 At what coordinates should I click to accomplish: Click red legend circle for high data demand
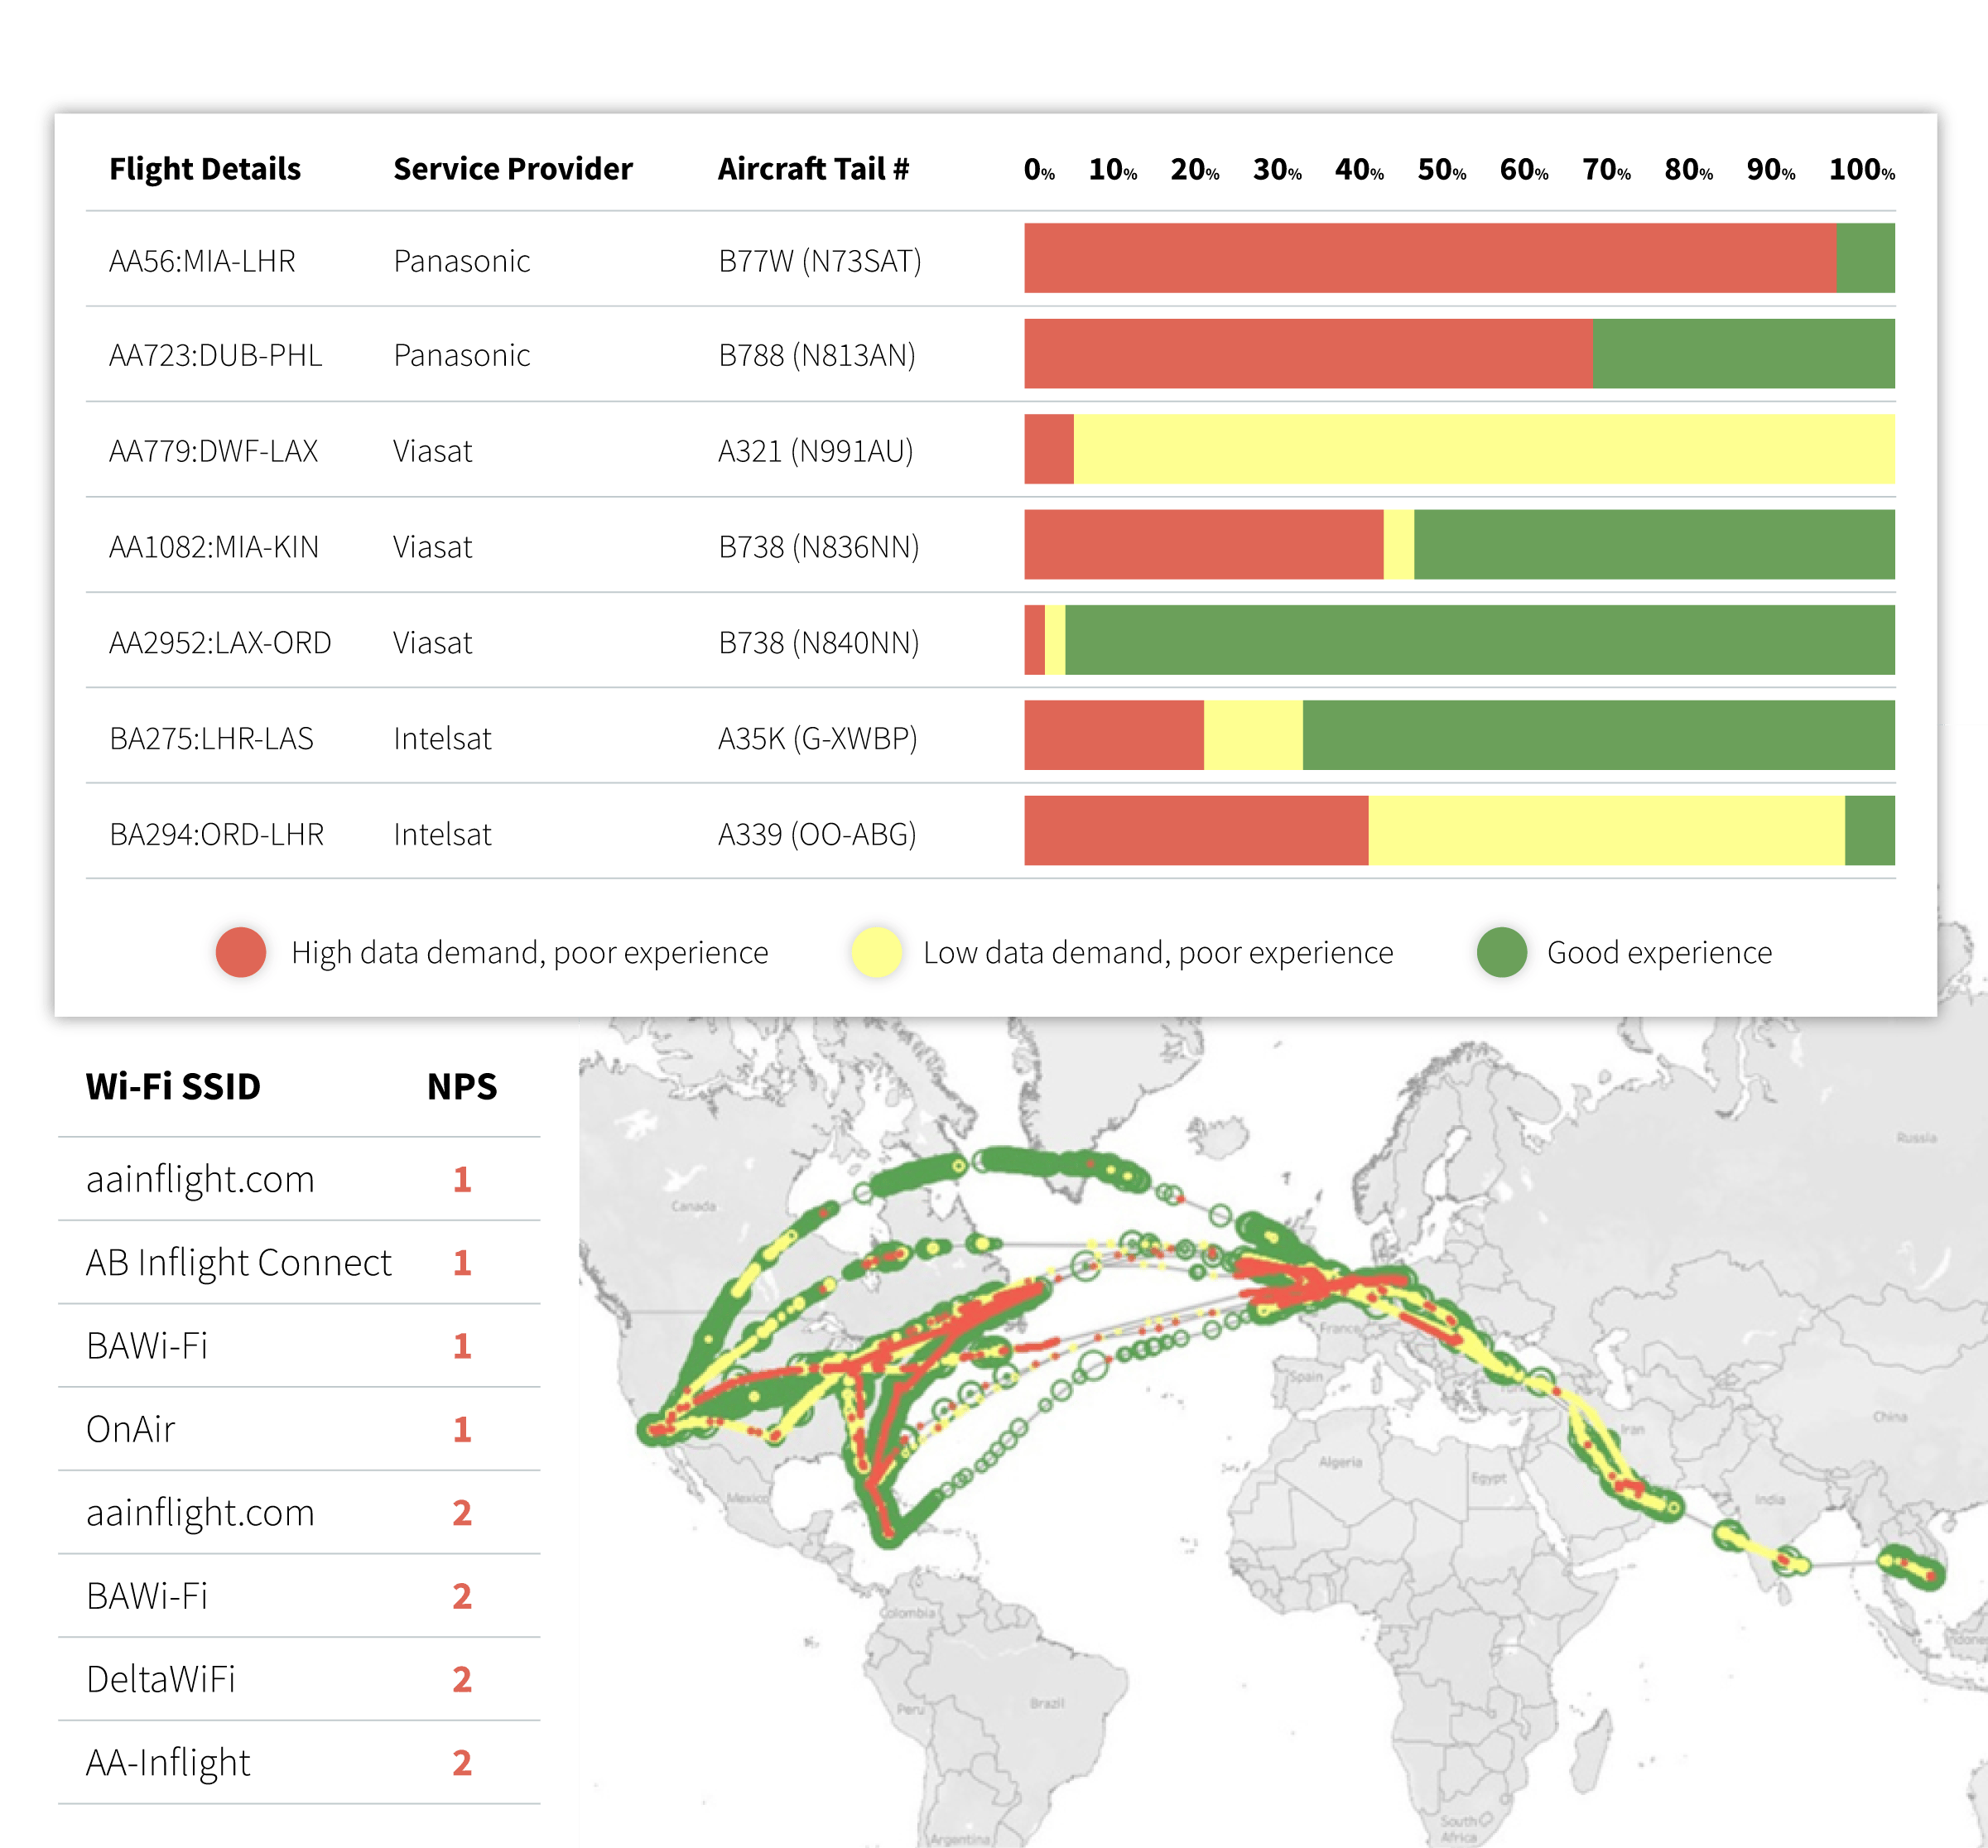[240, 952]
